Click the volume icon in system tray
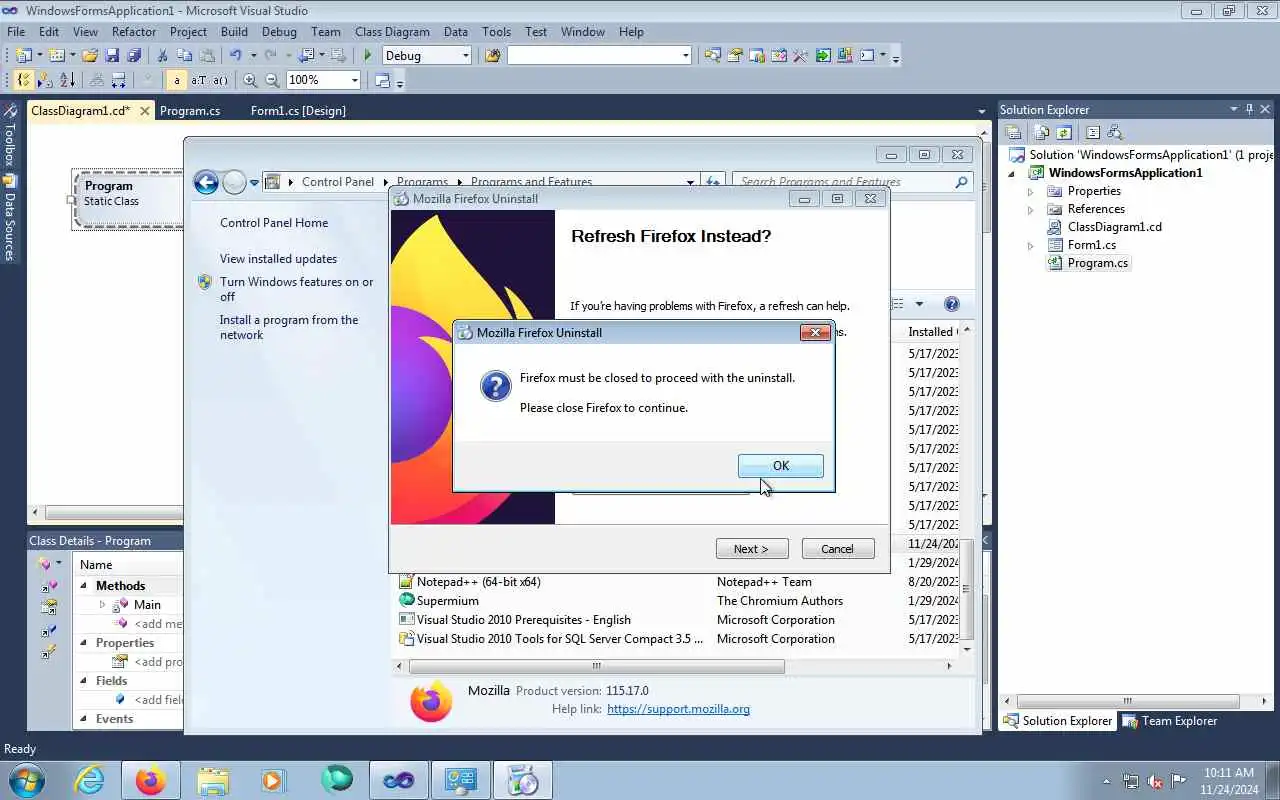 [x=1155, y=781]
